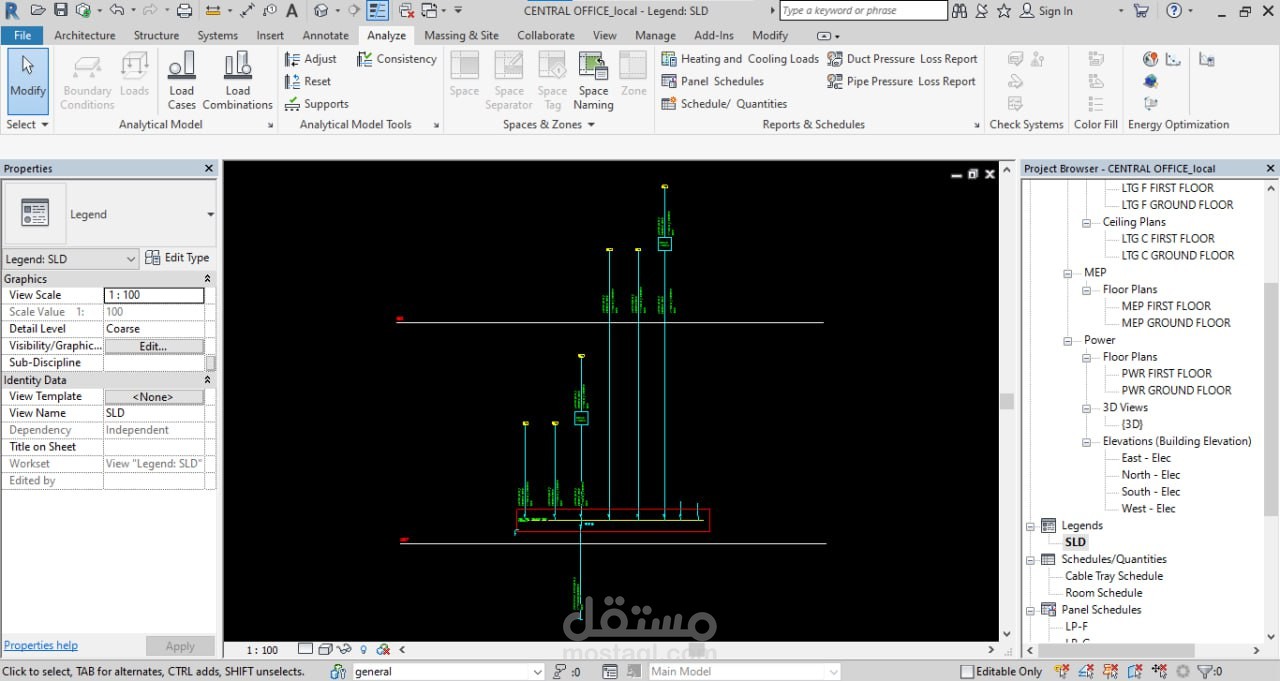Collapse the Legends tree node
Viewport: 1280px width, 681px height.
tap(1031, 526)
